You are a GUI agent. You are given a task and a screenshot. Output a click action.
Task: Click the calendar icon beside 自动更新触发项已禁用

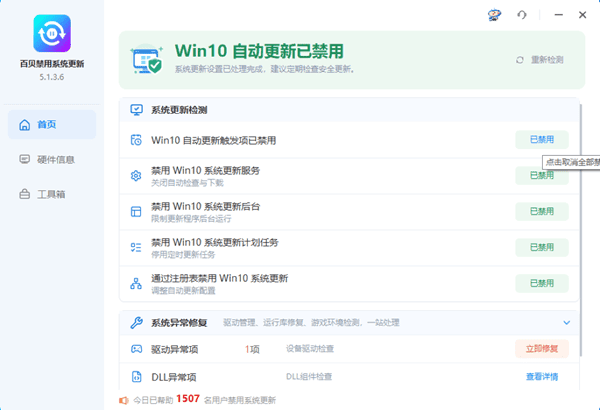pos(136,140)
